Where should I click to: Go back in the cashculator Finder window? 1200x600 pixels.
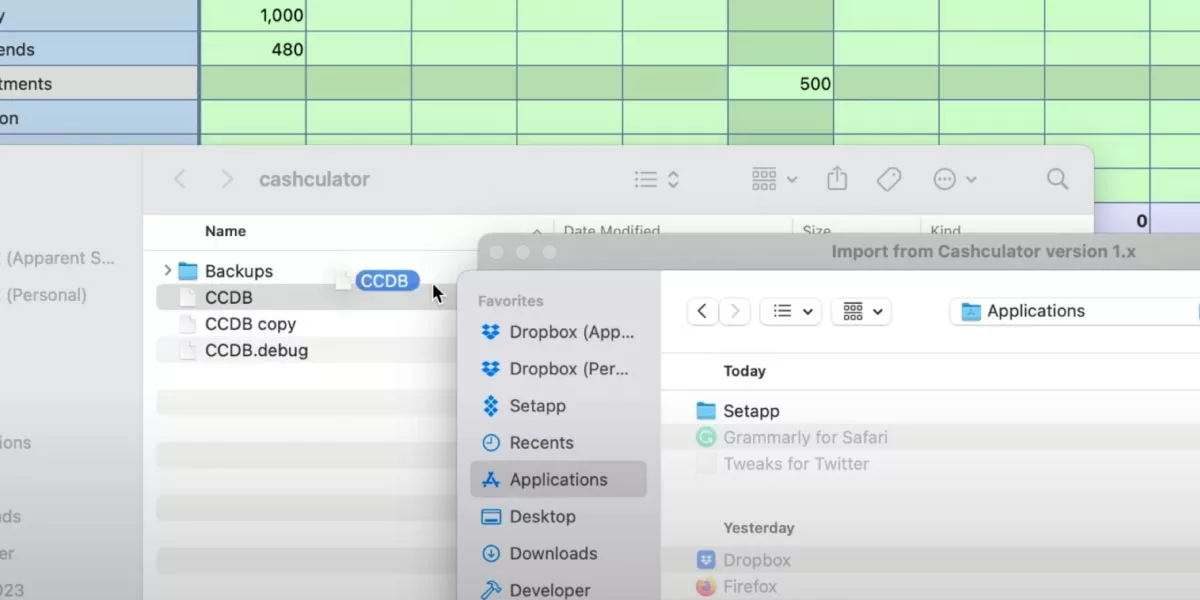pyautogui.click(x=180, y=179)
